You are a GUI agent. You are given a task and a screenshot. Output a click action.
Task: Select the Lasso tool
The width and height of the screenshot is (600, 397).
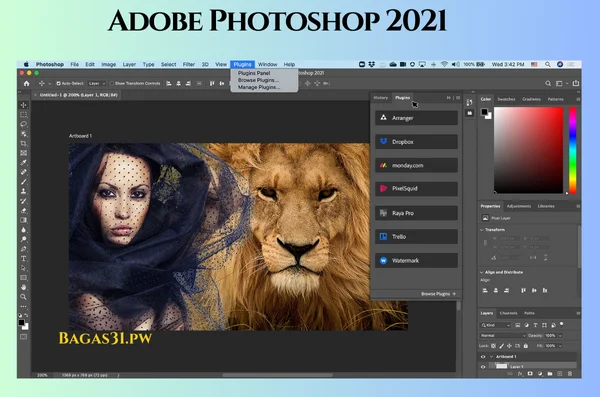click(24, 124)
